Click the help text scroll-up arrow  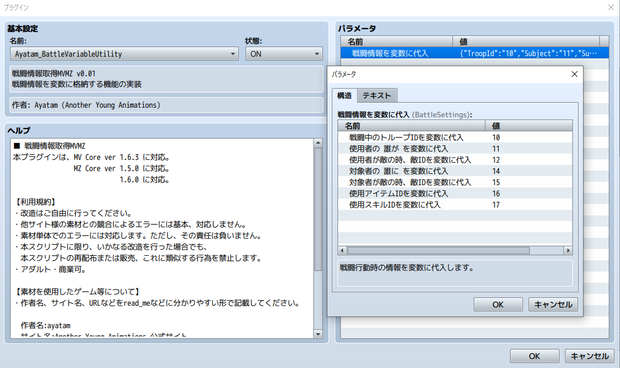[x=318, y=143]
